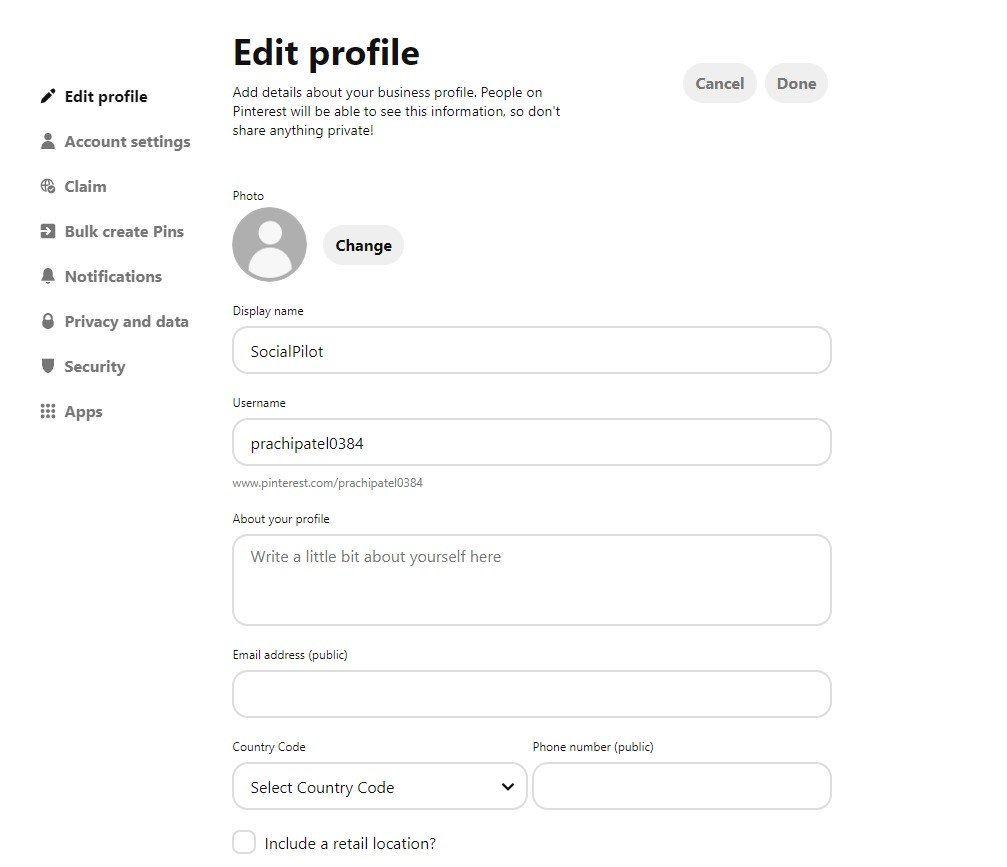
Task: Select the grid icon beside Apps
Action: coord(47,411)
